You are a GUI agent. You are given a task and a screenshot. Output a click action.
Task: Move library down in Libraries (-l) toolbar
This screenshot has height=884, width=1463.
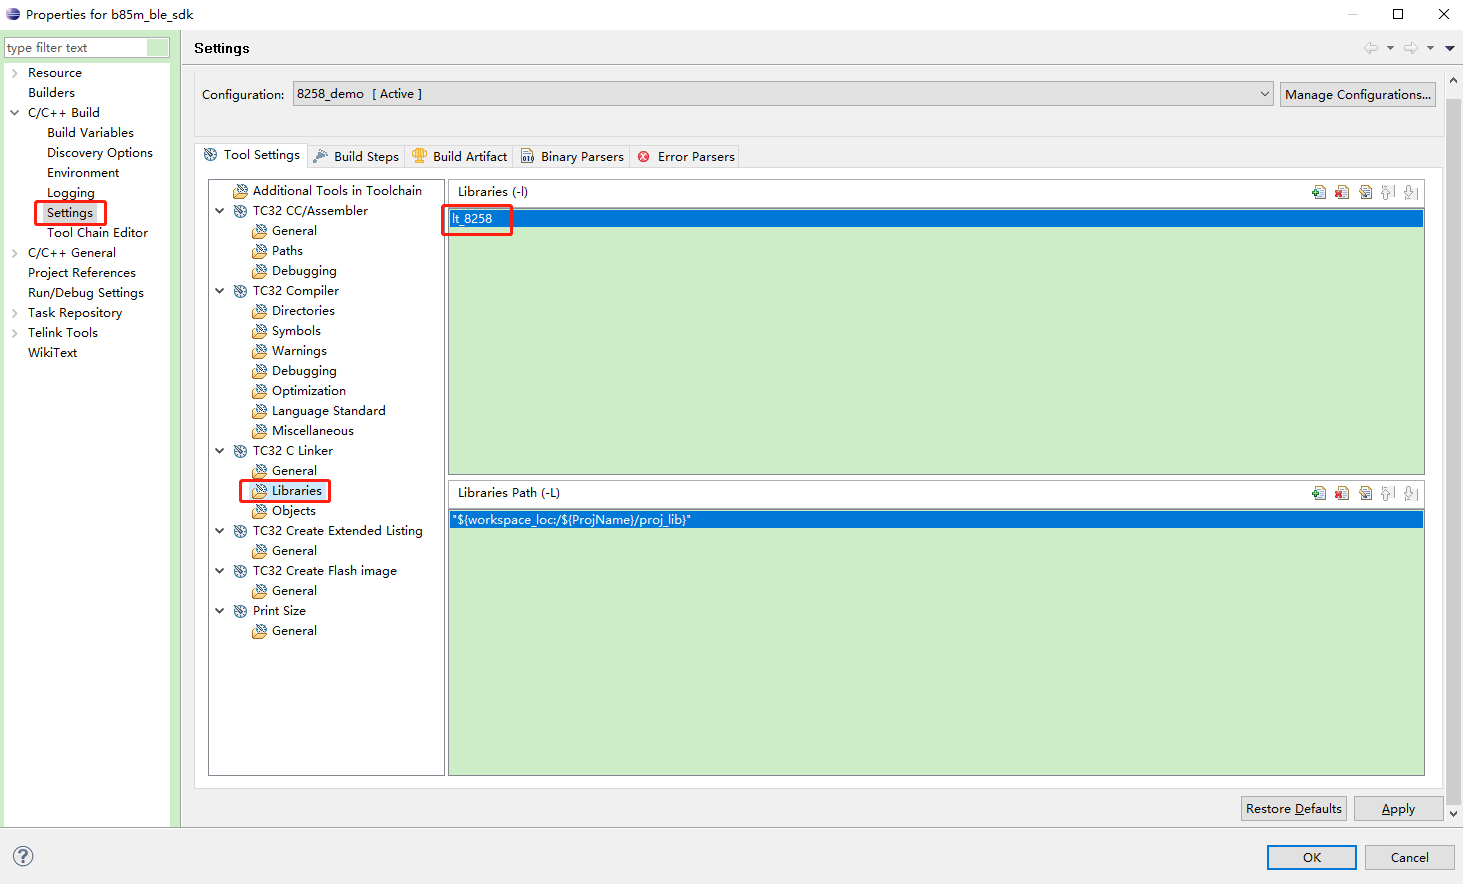point(1411,192)
